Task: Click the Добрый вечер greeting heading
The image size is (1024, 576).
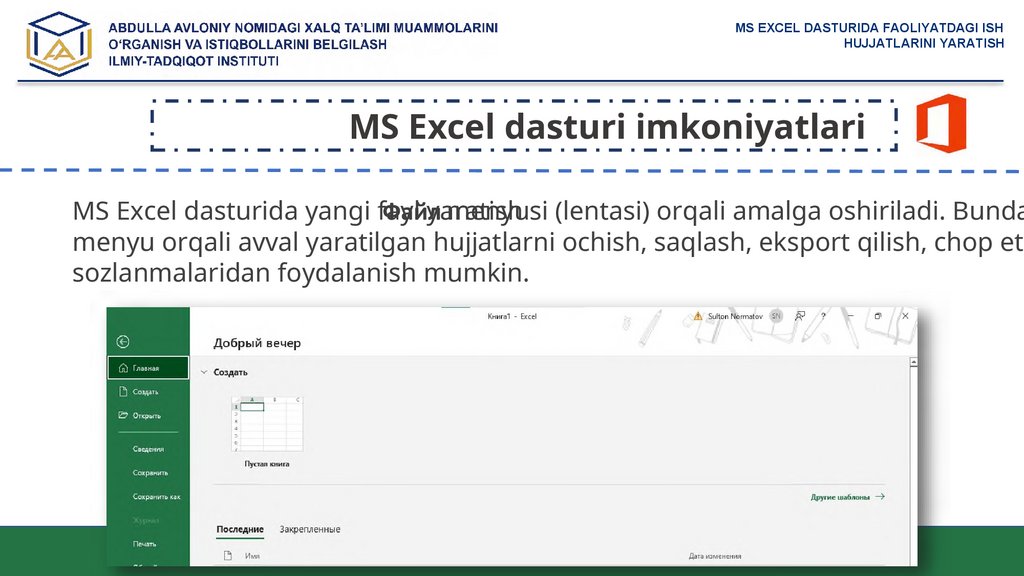Action: (x=257, y=343)
